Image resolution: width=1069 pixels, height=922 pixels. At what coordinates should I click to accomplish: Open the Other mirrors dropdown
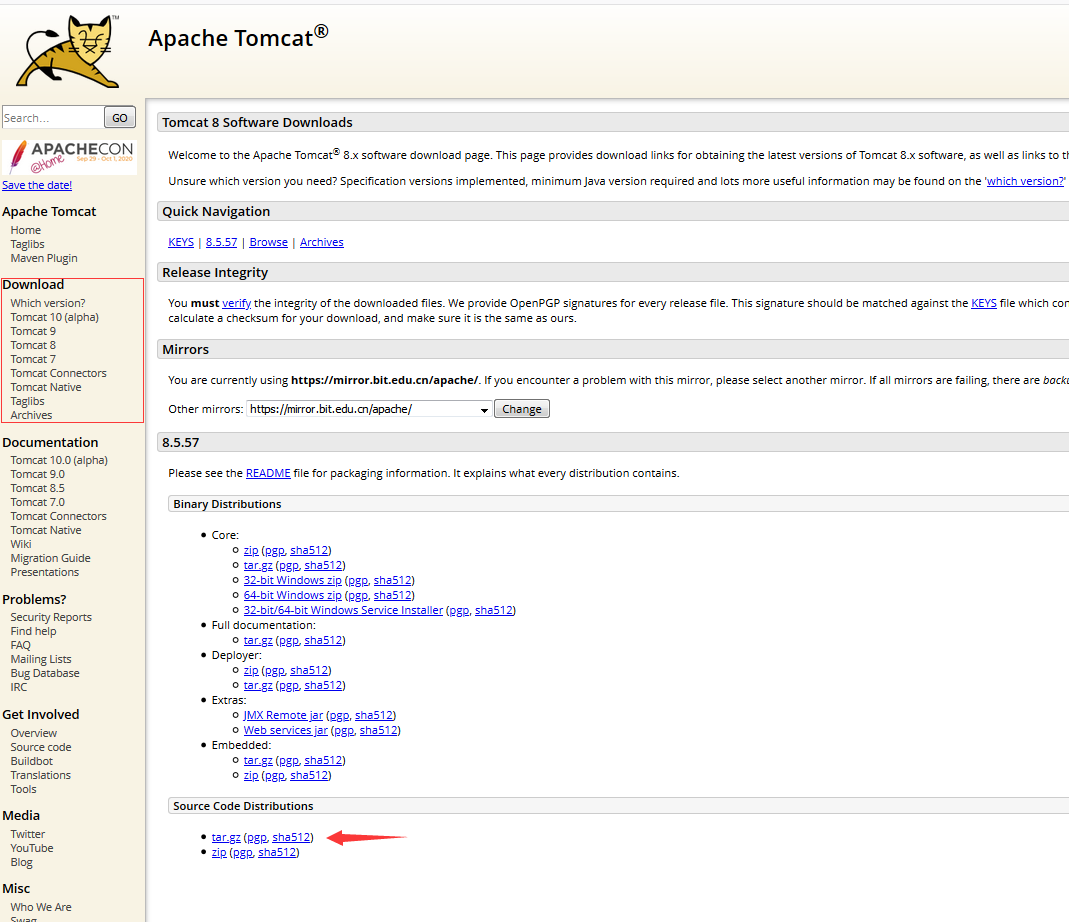pyautogui.click(x=369, y=409)
